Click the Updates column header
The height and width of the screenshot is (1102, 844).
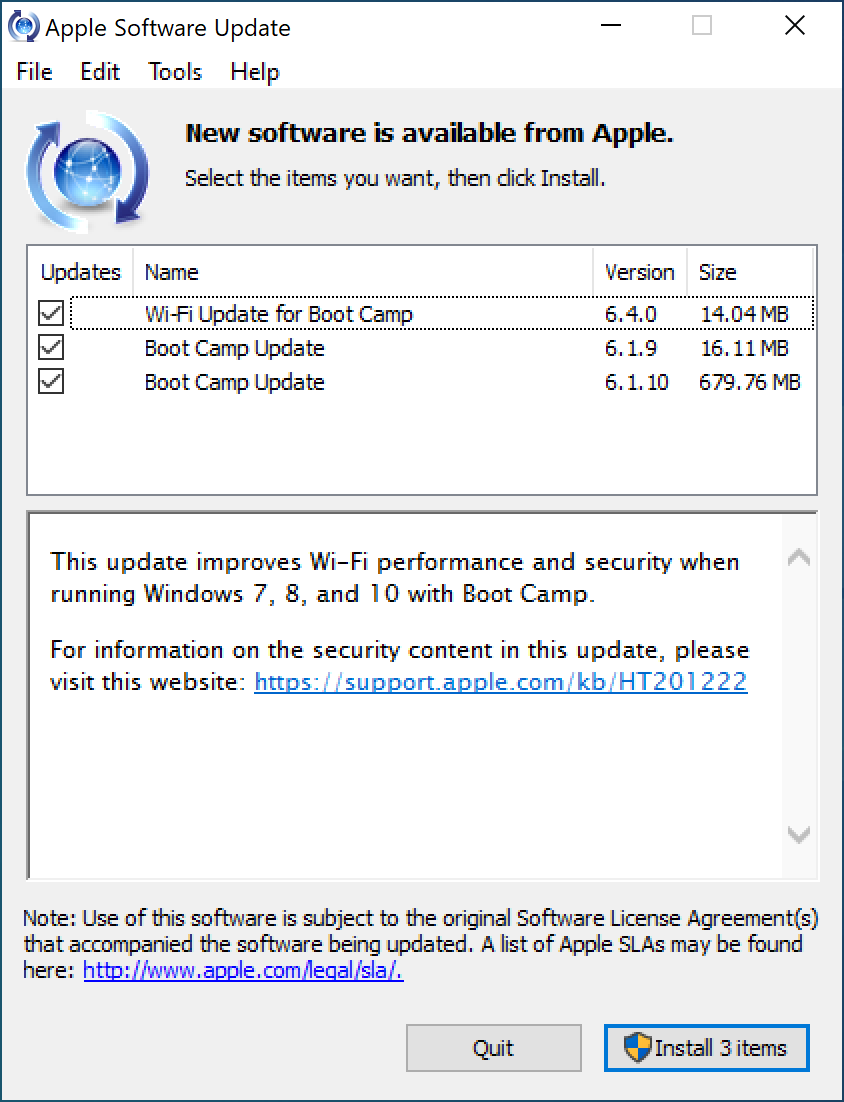pos(80,272)
